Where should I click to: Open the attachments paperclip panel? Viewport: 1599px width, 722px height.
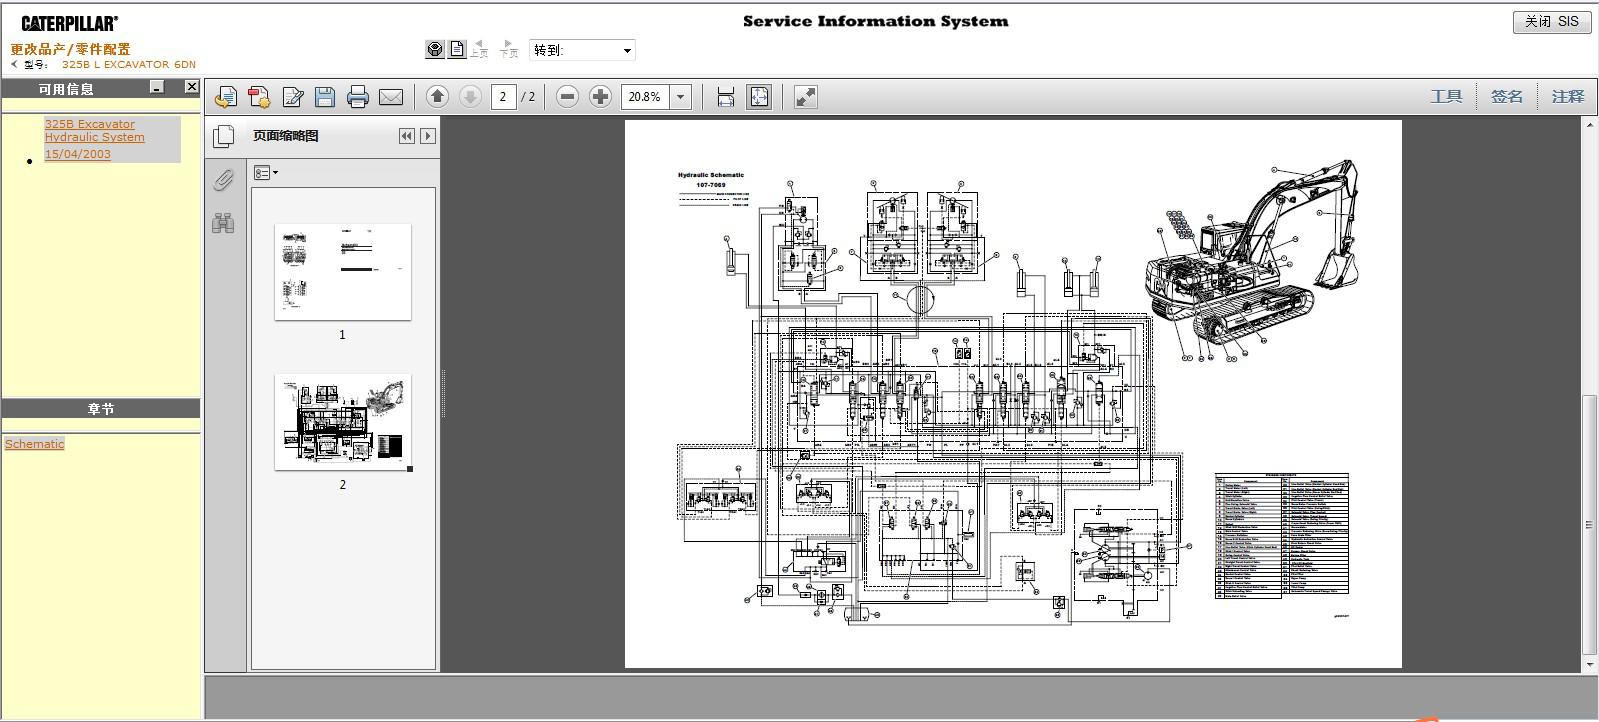click(224, 180)
